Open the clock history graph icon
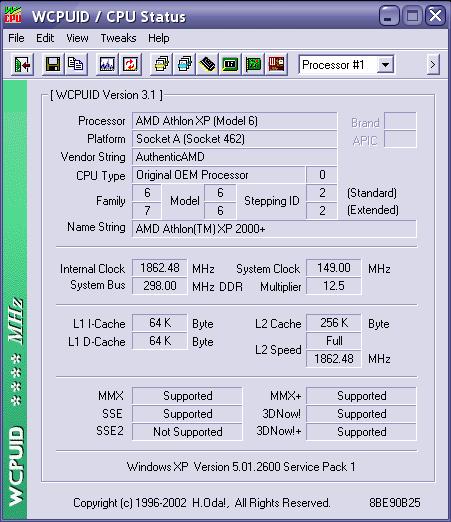451x522 pixels. click(x=107, y=64)
